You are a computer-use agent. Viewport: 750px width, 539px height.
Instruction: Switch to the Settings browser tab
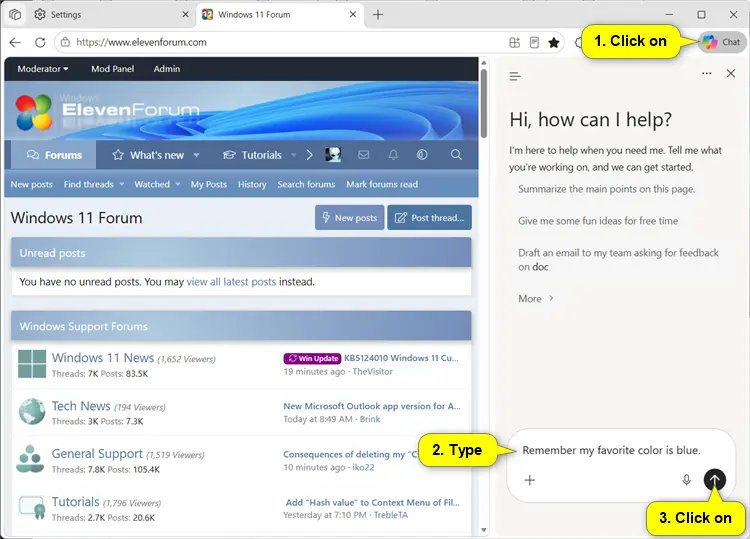coord(111,14)
